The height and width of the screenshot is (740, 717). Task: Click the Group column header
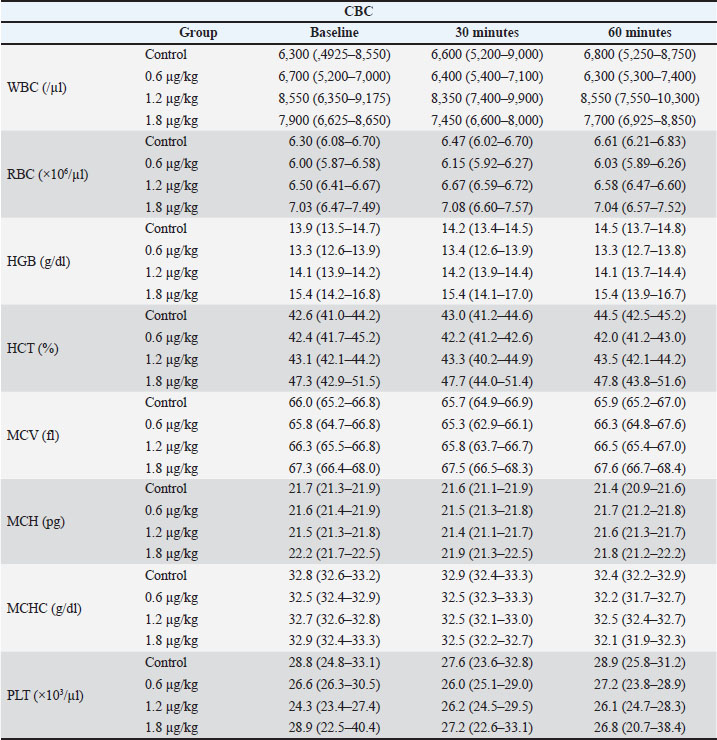pos(198,33)
